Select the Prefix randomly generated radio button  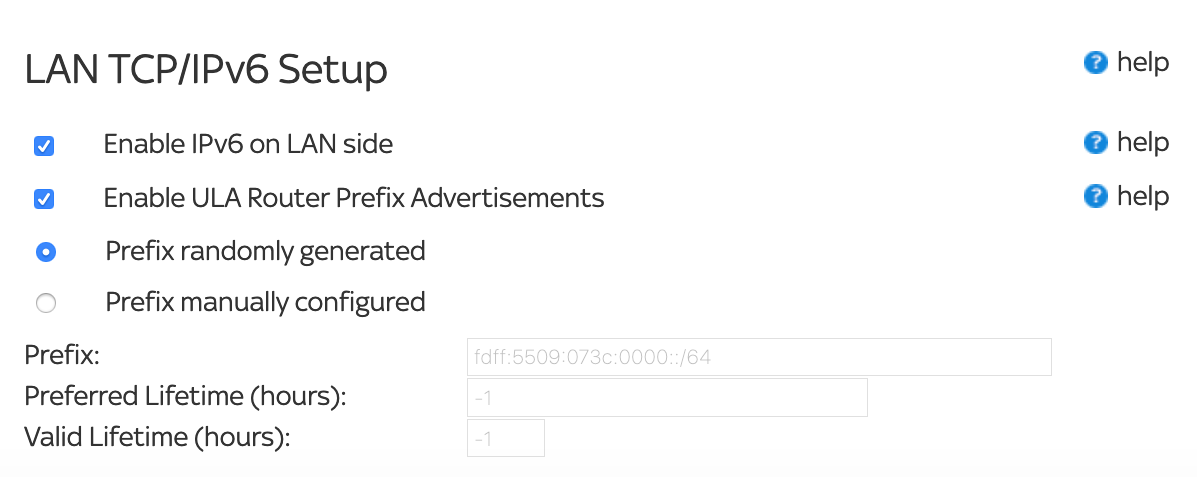(45, 252)
